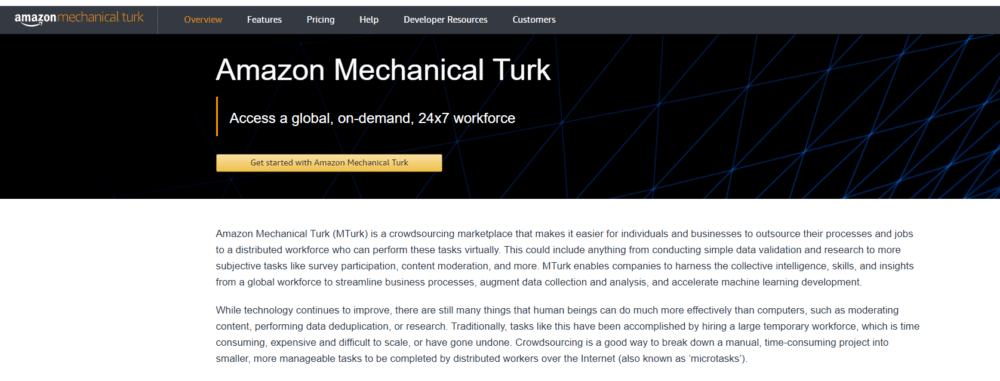Go to the Customers page
Viewport: 1000px width, 381px height.
coord(534,20)
